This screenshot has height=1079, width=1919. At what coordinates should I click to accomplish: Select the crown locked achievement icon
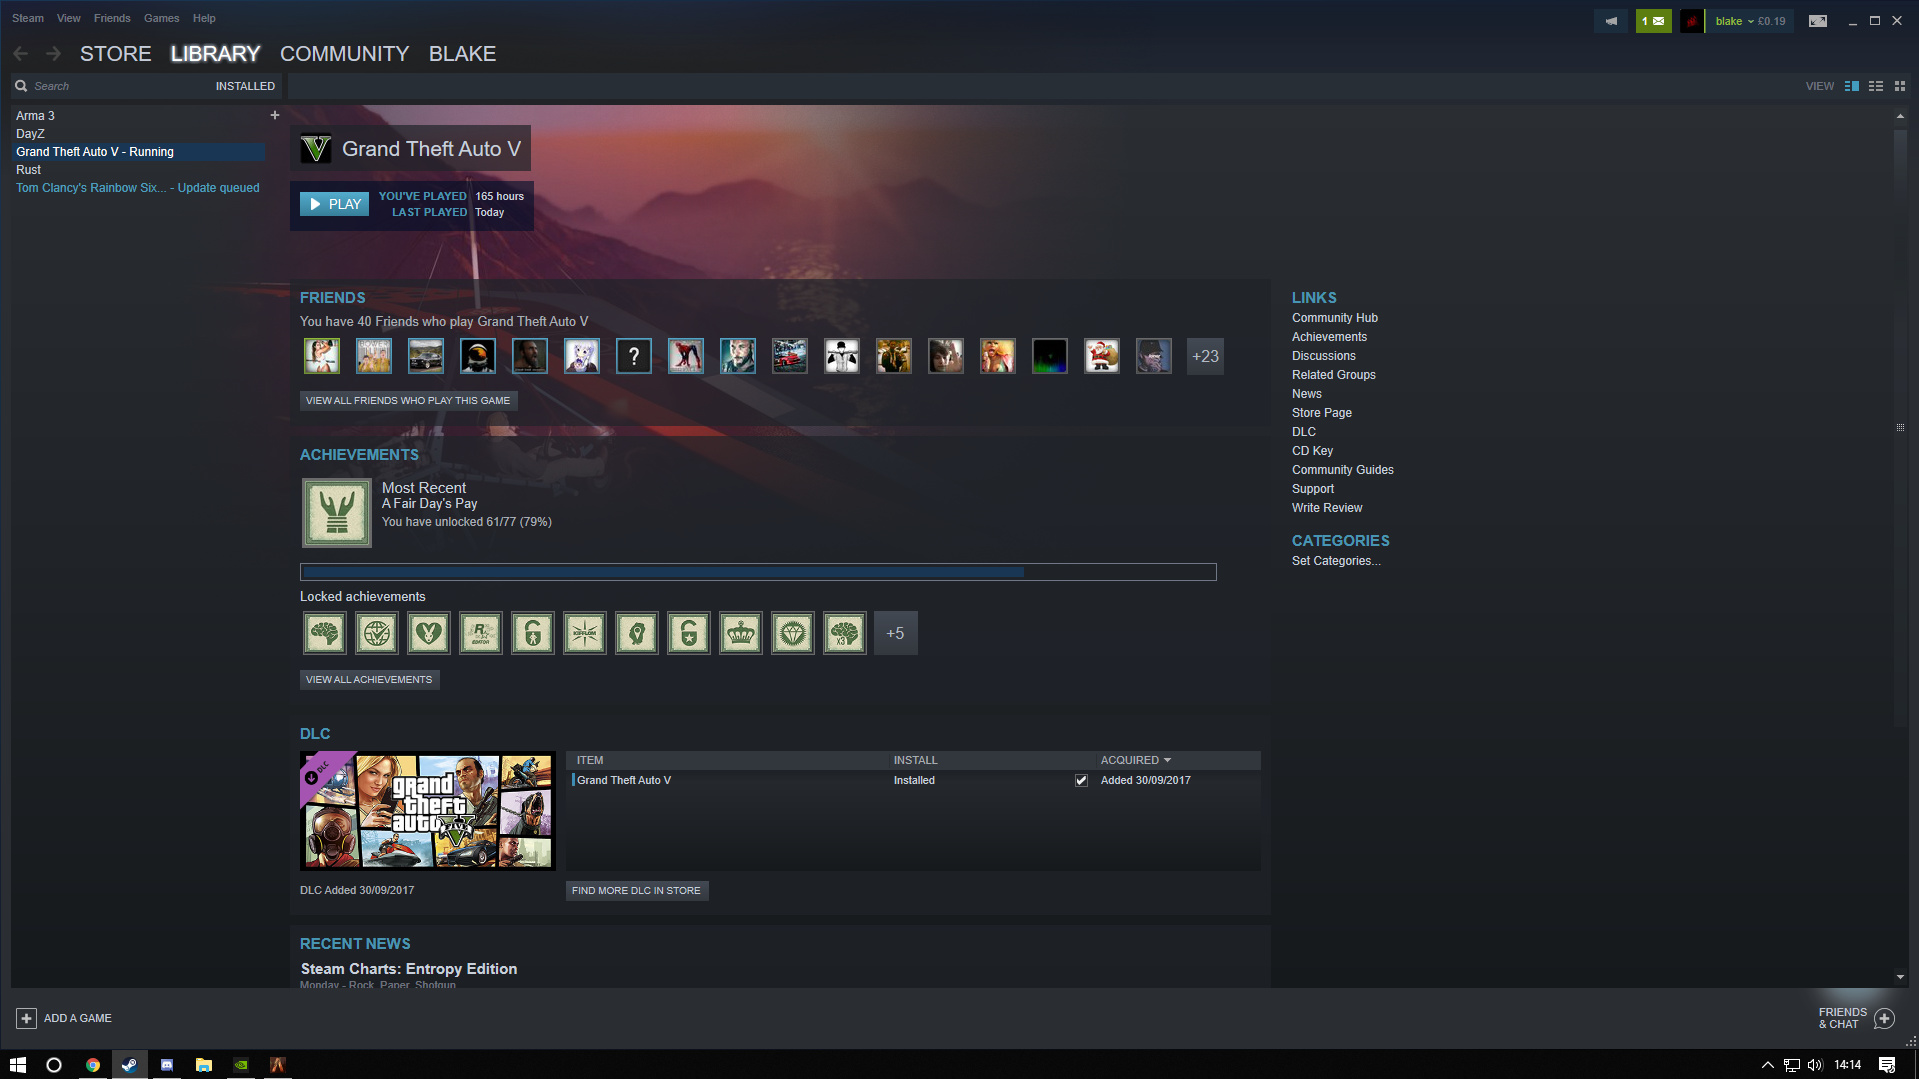pyautogui.click(x=741, y=633)
